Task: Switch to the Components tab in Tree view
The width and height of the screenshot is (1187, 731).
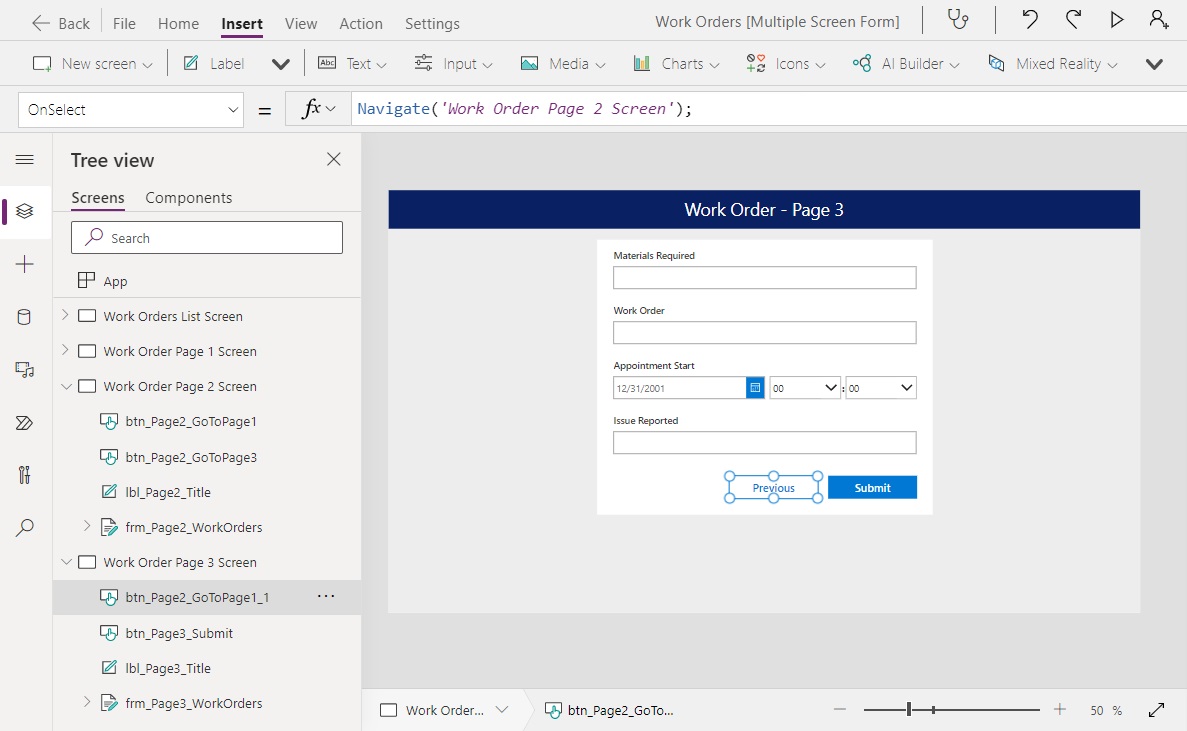Action: [188, 197]
